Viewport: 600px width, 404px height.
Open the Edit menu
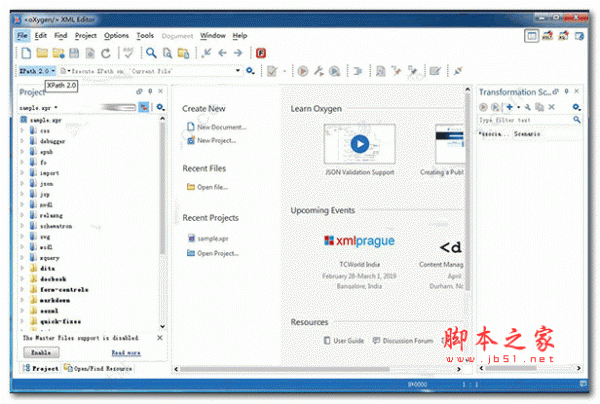click(x=41, y=36)
